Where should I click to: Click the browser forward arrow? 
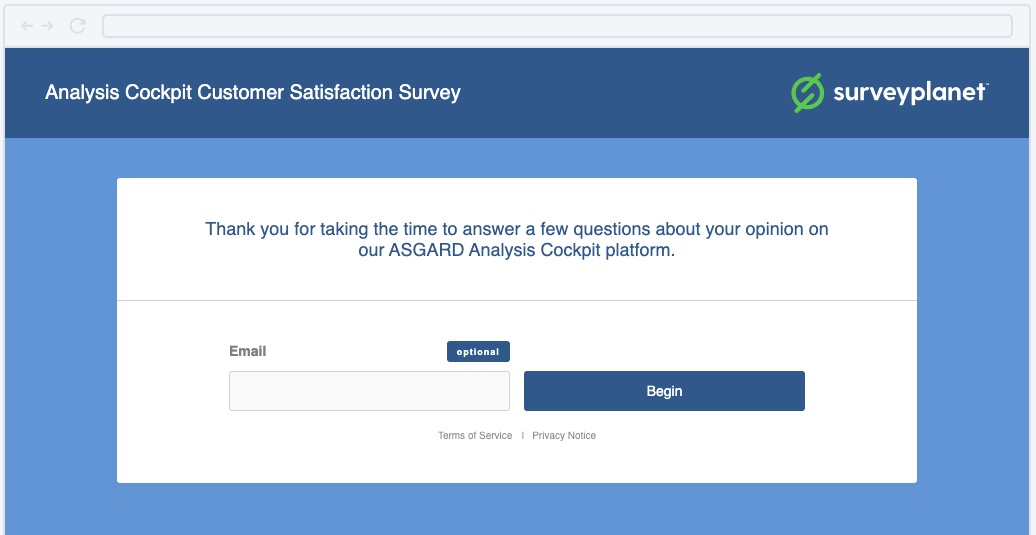pyautogui.click(x=47, y=26)
